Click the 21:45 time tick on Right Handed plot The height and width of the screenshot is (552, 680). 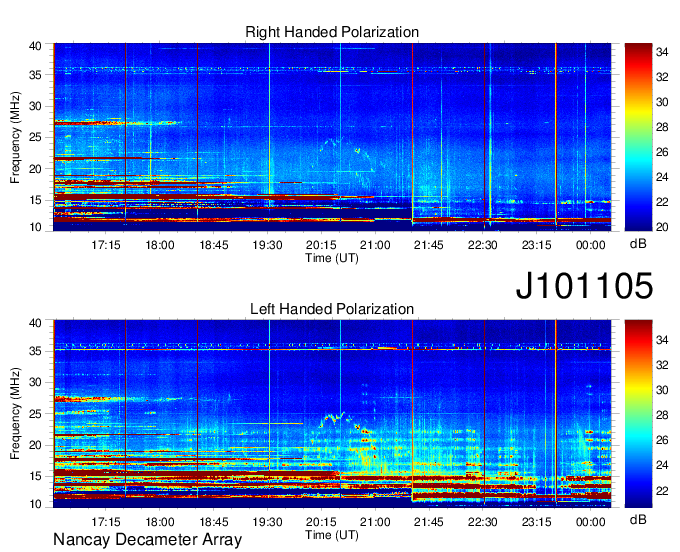tap(429, 245)
